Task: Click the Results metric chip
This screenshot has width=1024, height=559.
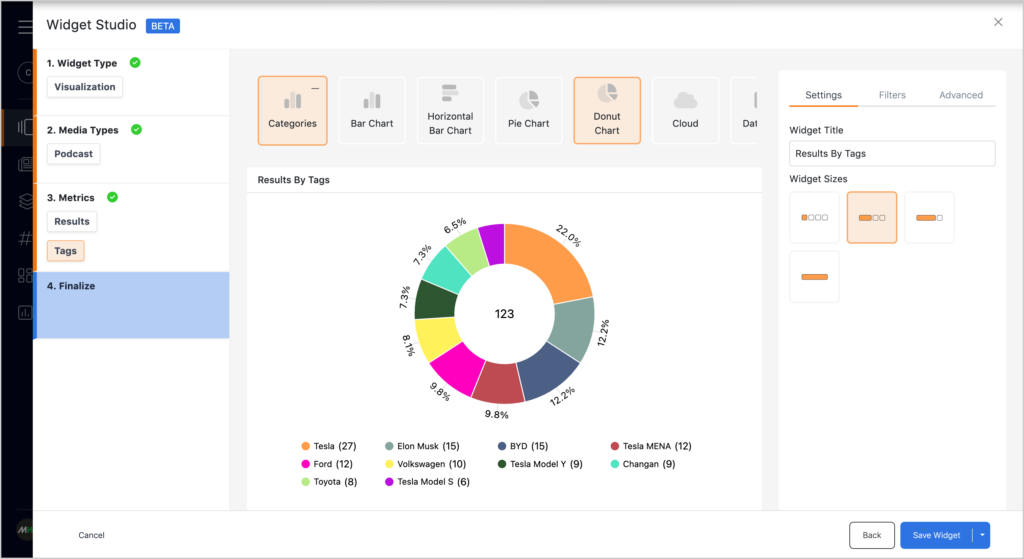Action: [x=72, y=221]
